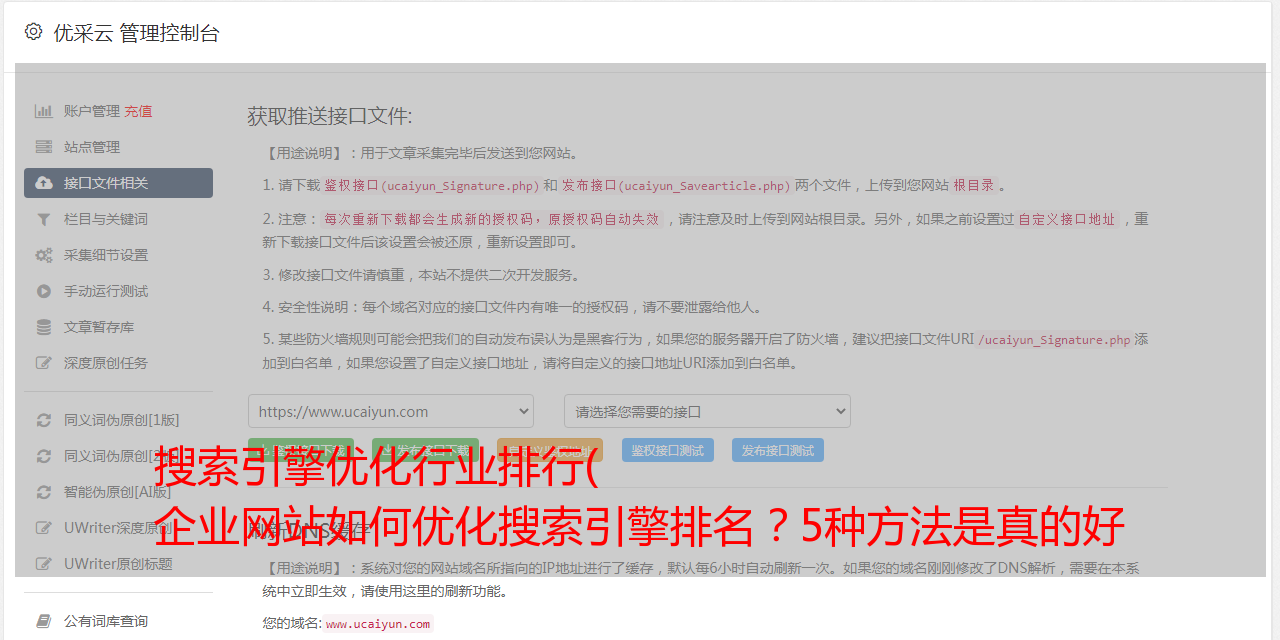Click the refresh icon for 同义词伪原创[1版]
1280x640 pixels.
[x=44, y=420]
